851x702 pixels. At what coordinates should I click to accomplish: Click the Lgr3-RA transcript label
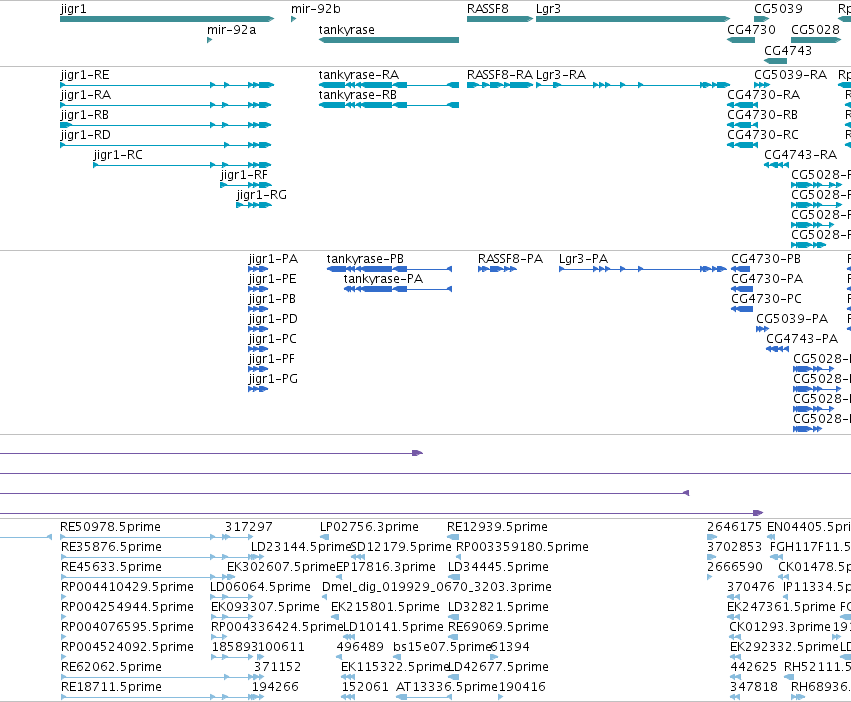pyautogui.click(x=561, y=75)
